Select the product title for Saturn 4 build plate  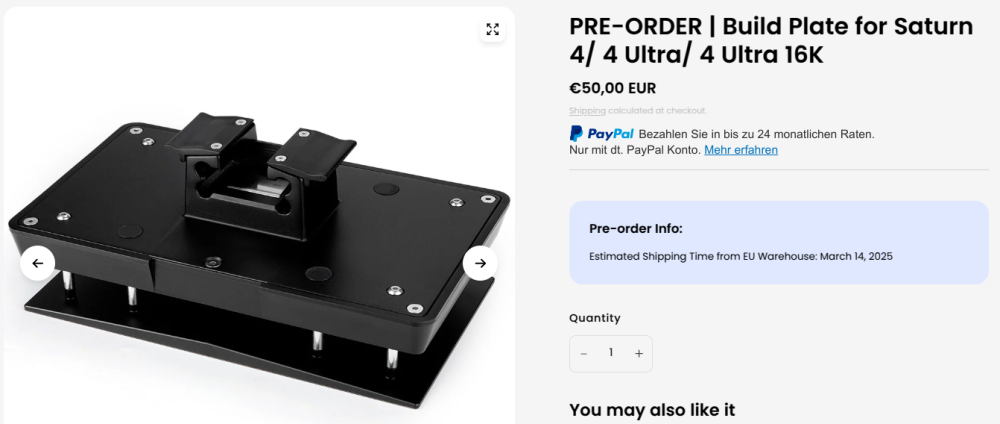click(770, 41)
